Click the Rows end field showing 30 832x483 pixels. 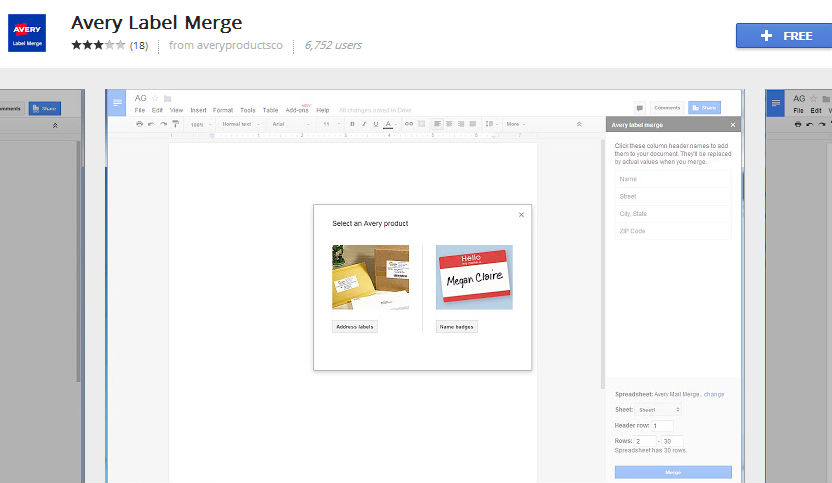click(672, 441)
